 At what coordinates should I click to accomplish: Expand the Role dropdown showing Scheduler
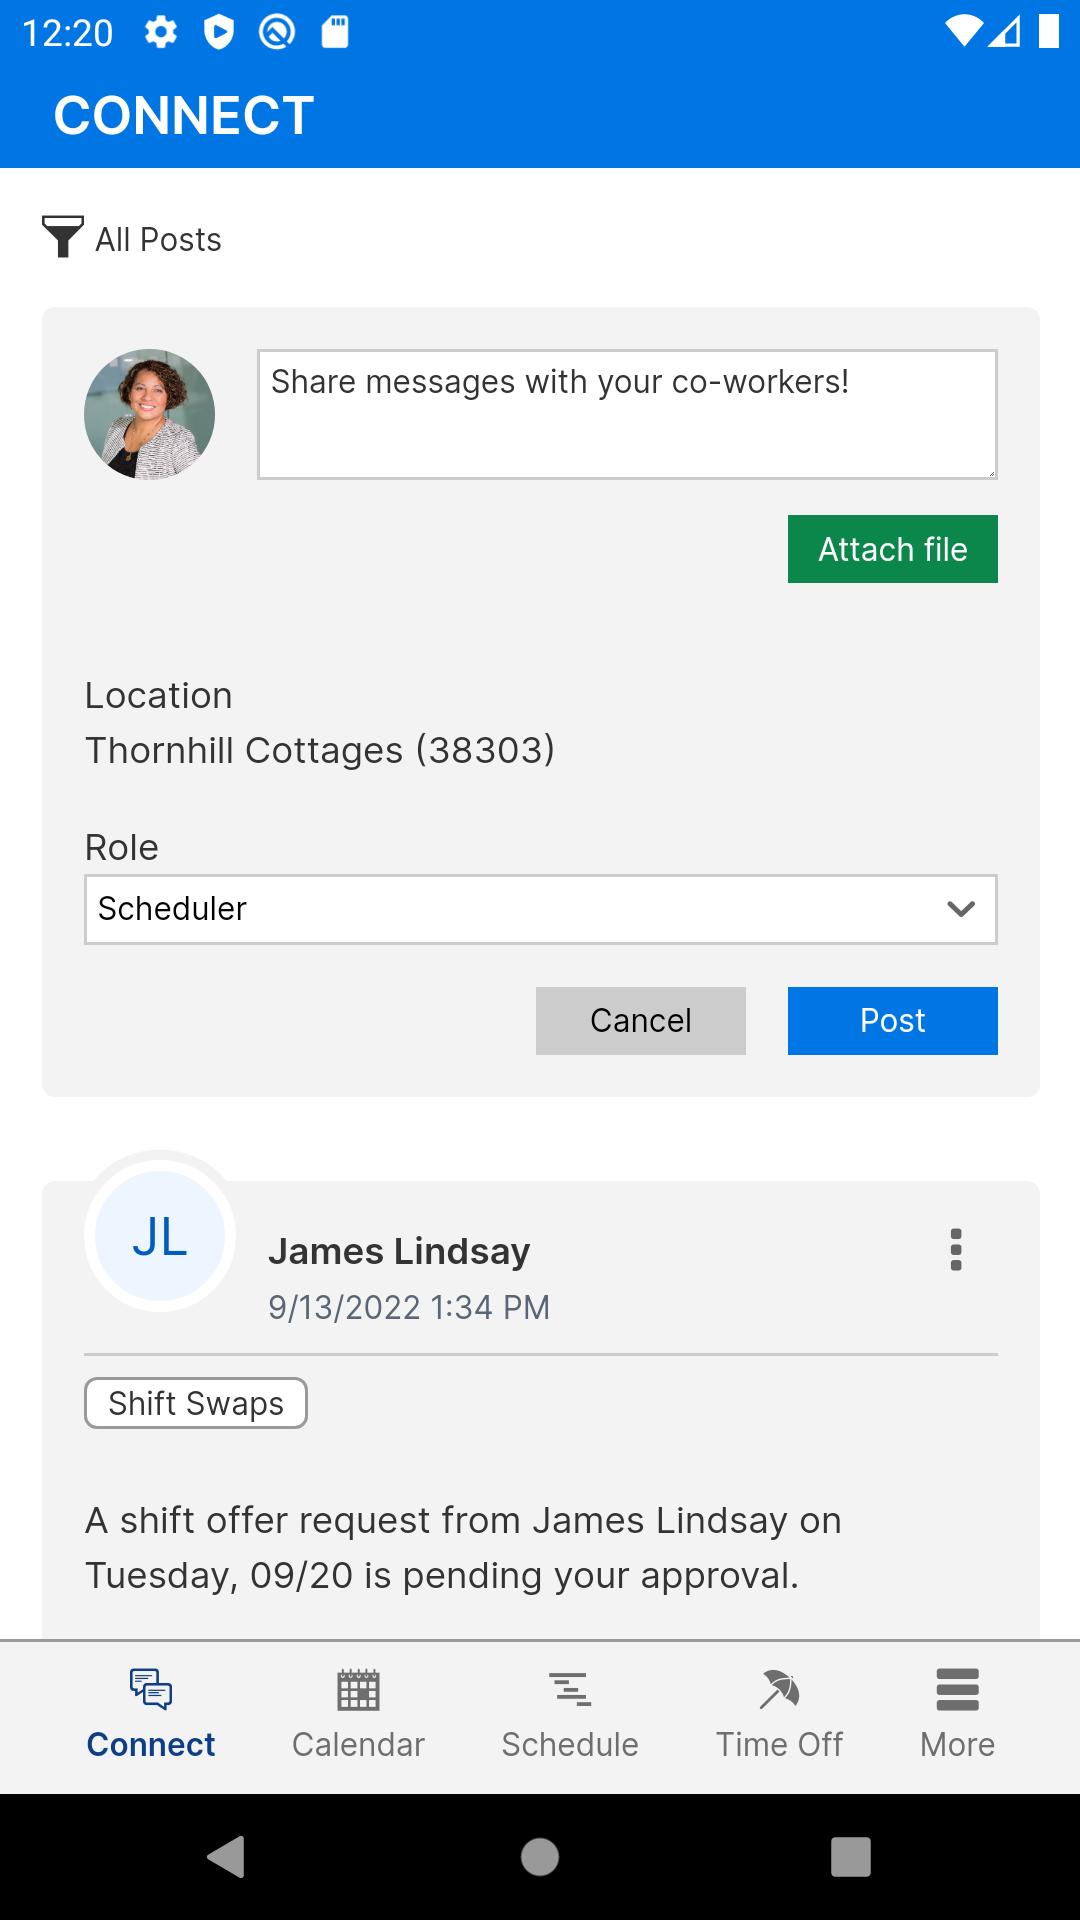[x=541, y=909]
